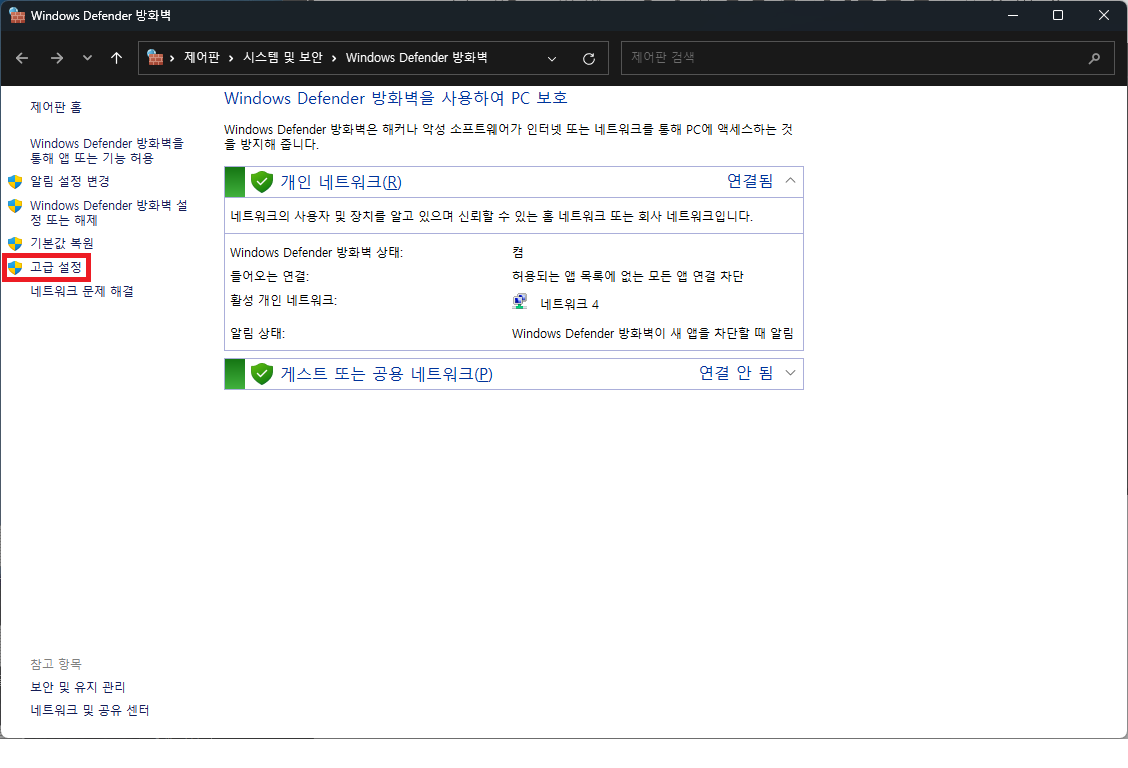The height and width of the screenshot is (768, 1128).
Task: Open 제어판 홈 link
Action: [56, 107]
